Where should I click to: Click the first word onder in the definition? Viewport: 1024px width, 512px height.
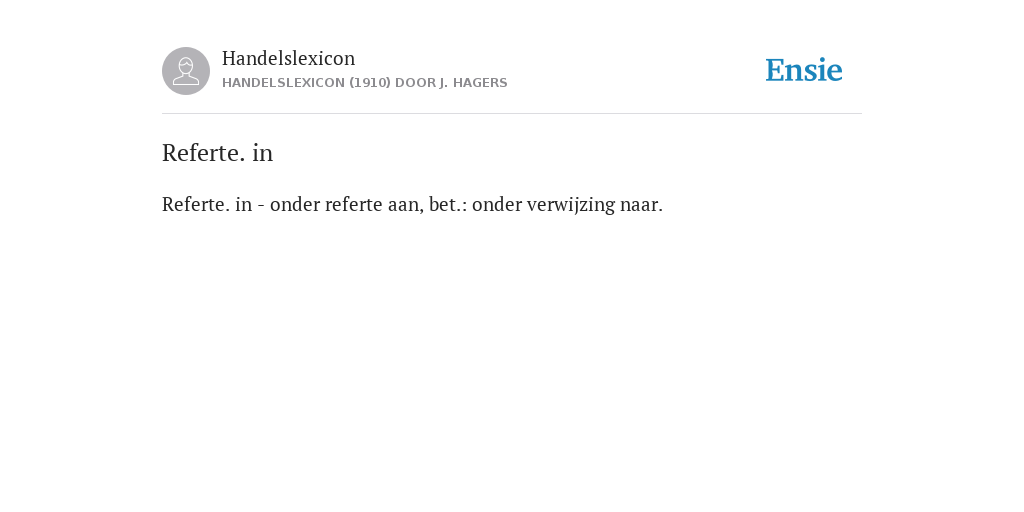[295, 204]
